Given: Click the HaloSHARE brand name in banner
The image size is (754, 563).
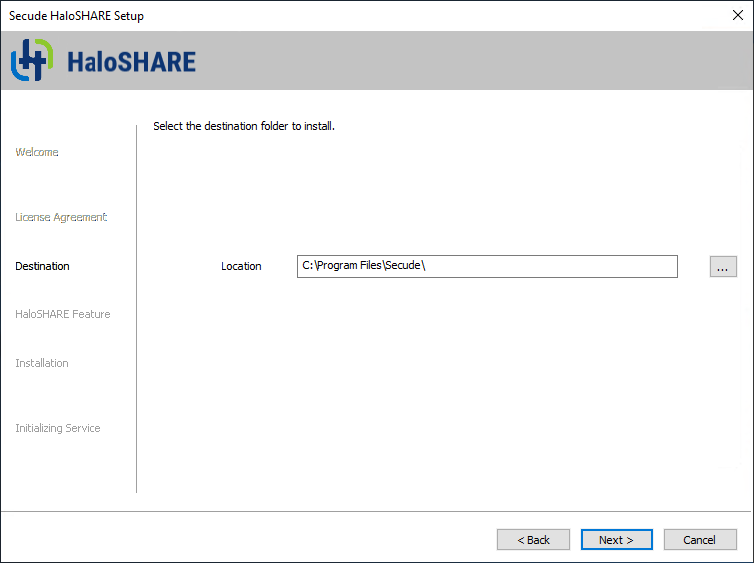Looking at the screenshot, I should pyautogui.click(x=131, y=62).
